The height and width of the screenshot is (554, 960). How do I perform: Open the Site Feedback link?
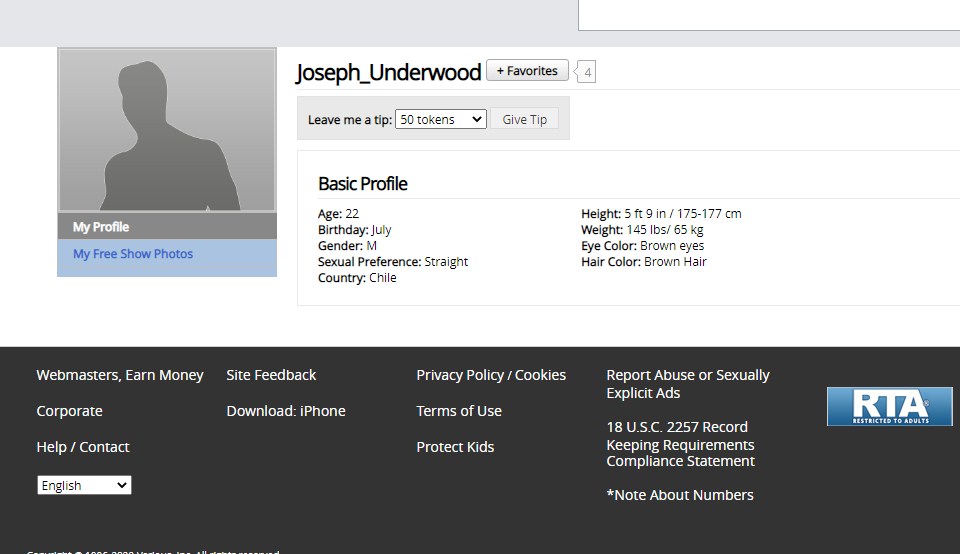click(x=271, y=375)
